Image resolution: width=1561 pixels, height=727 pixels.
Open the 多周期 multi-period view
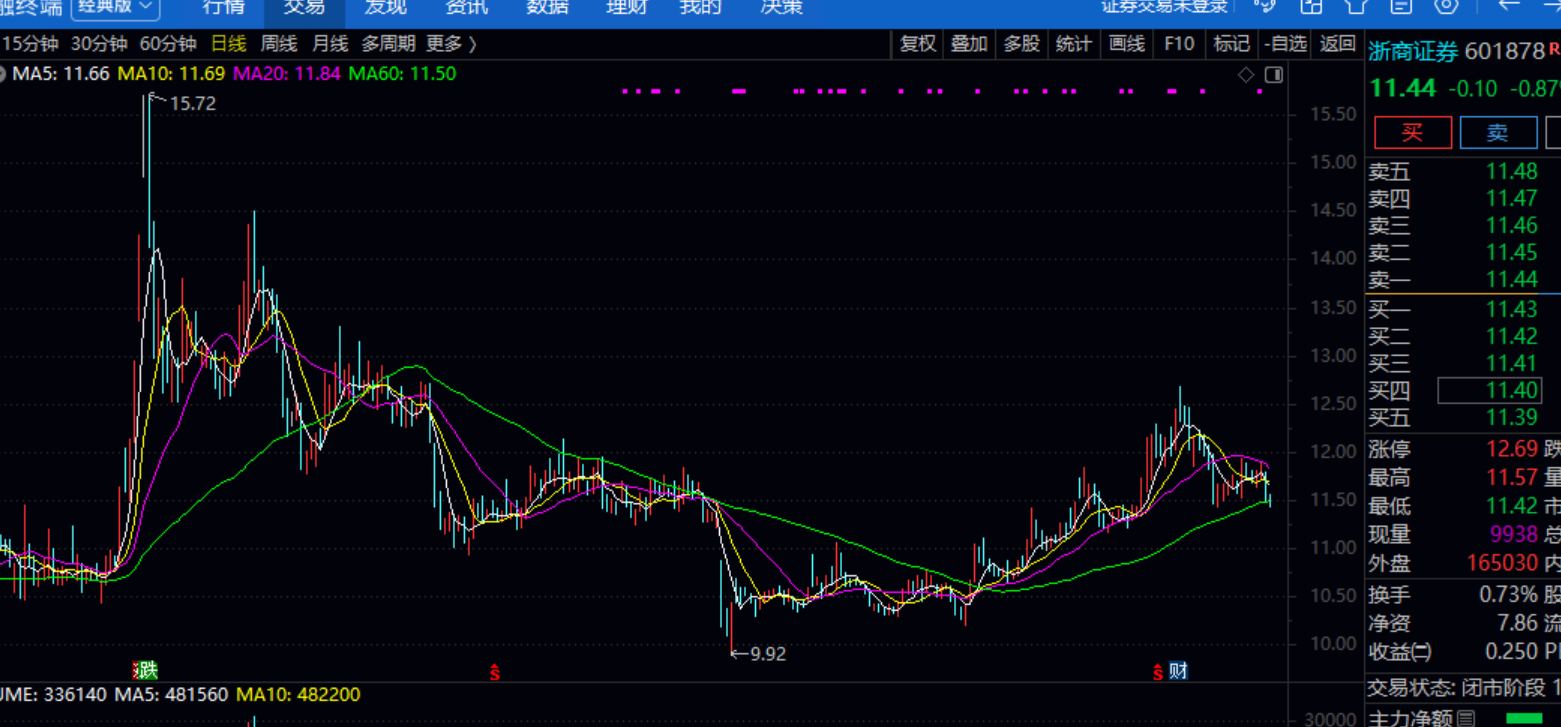[388, 44]
